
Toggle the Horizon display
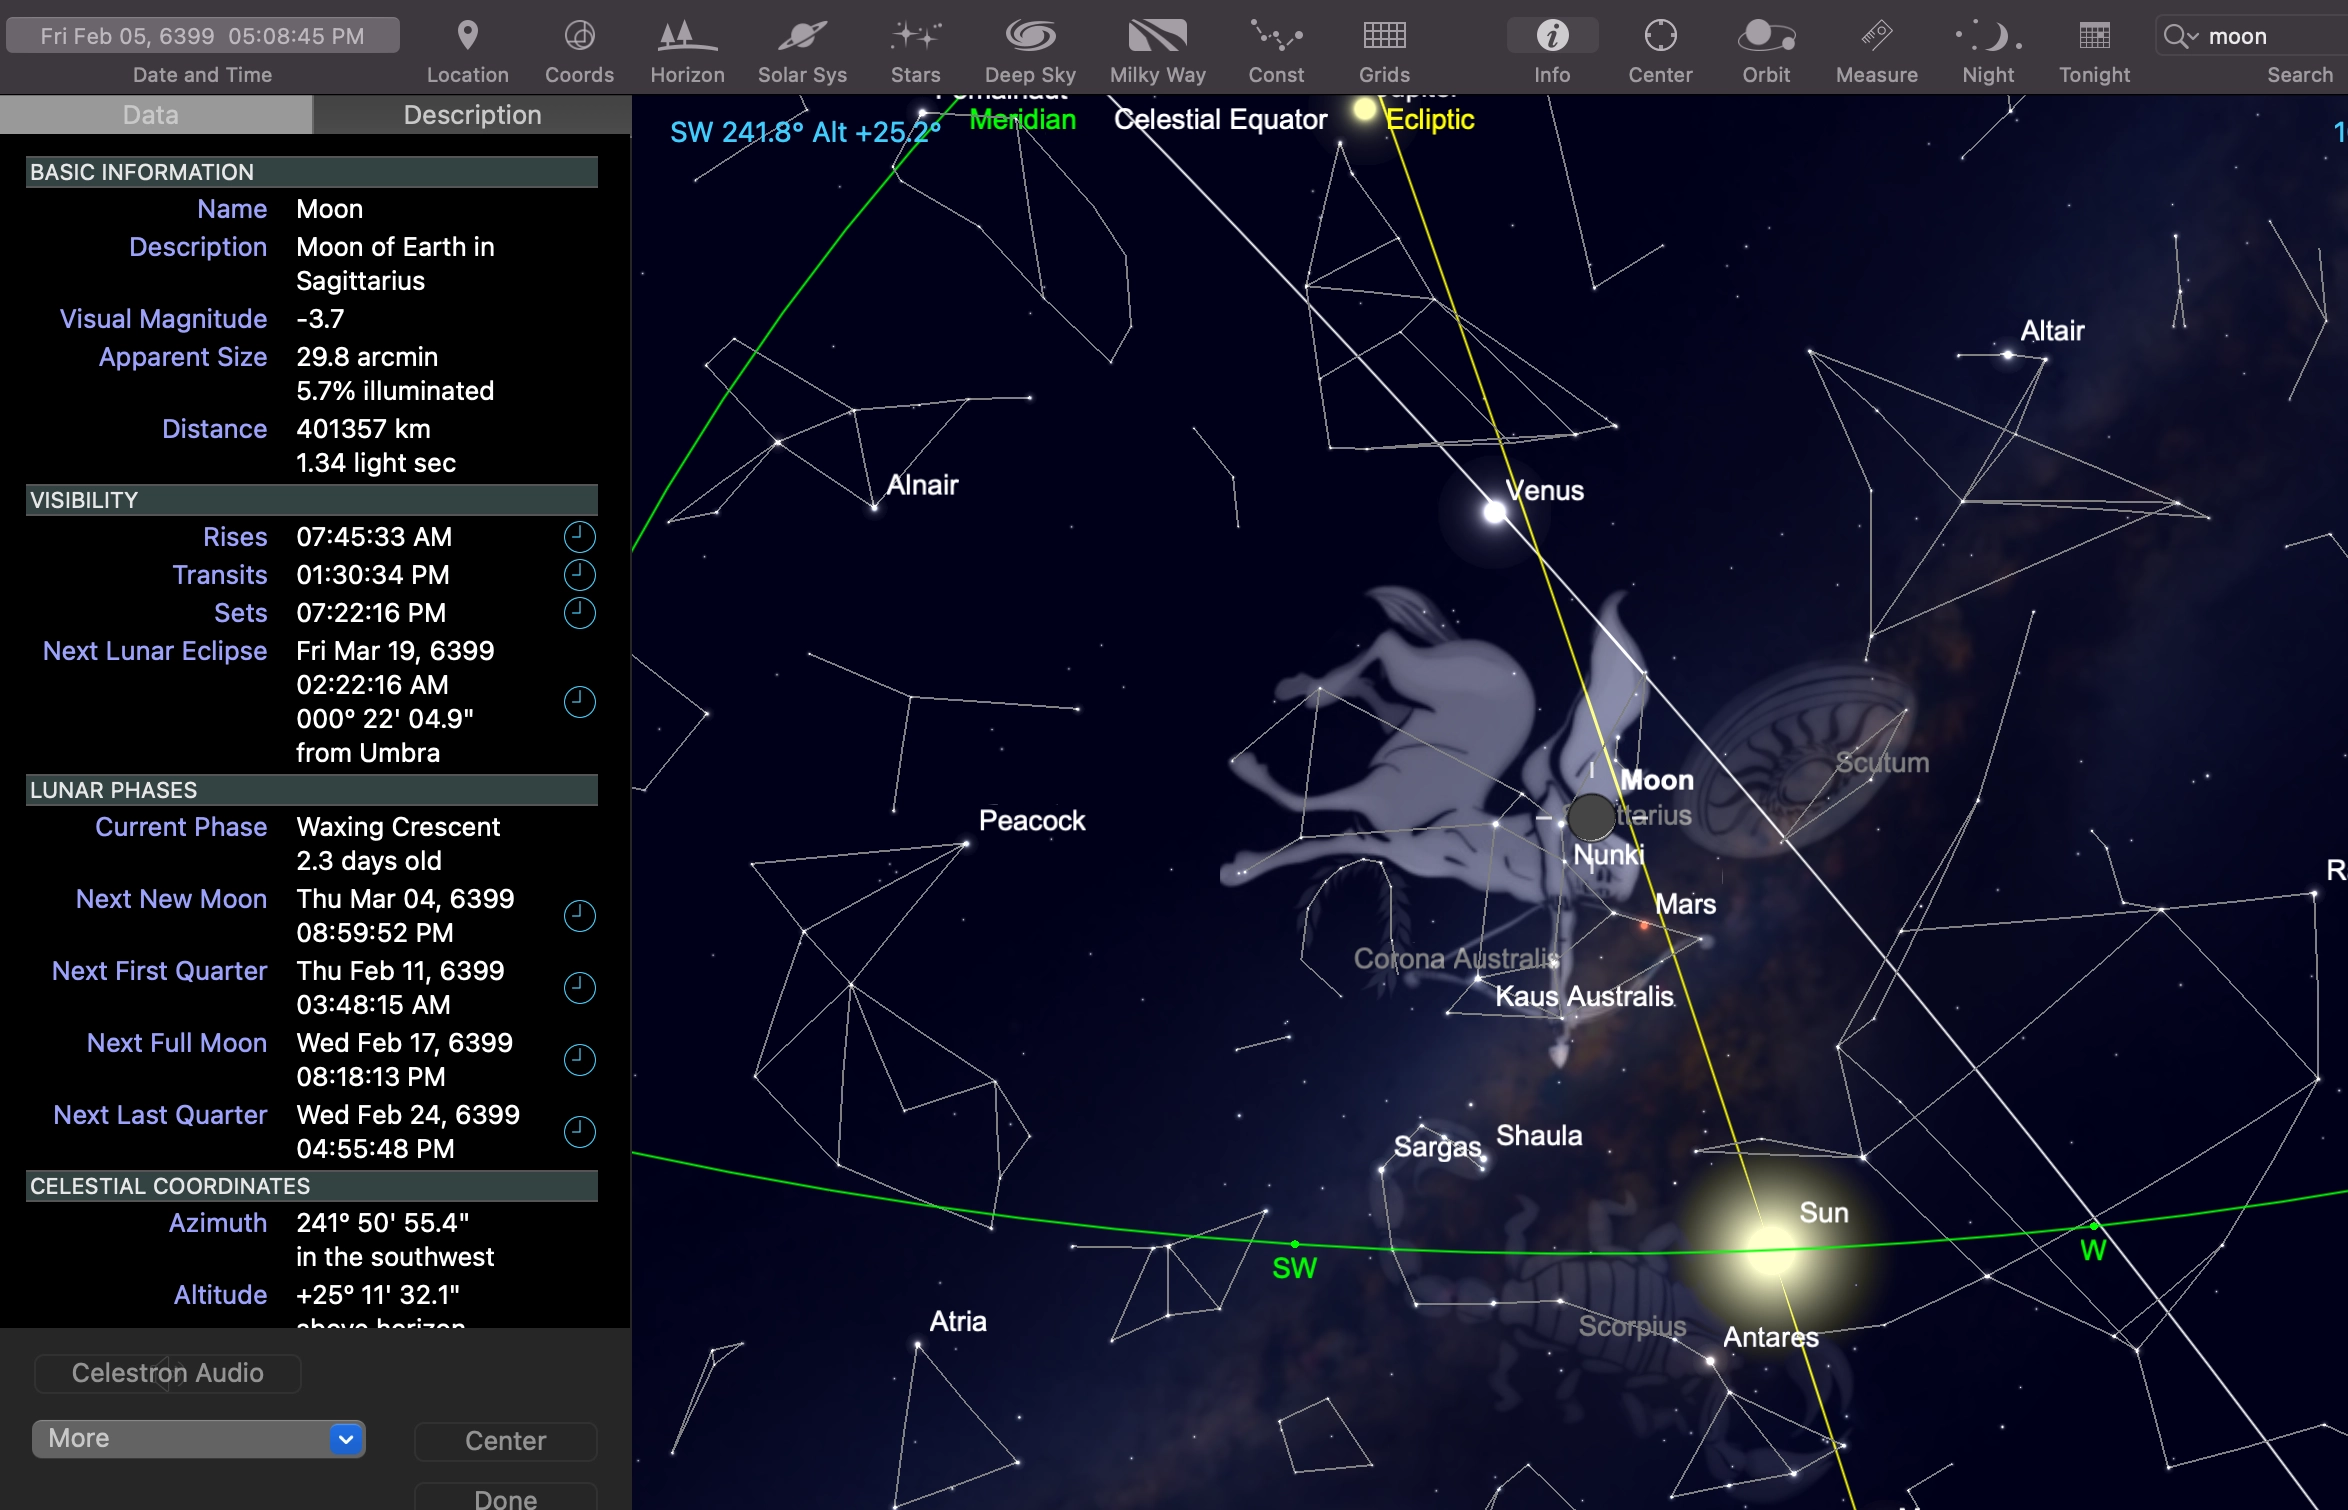[687, 37]
